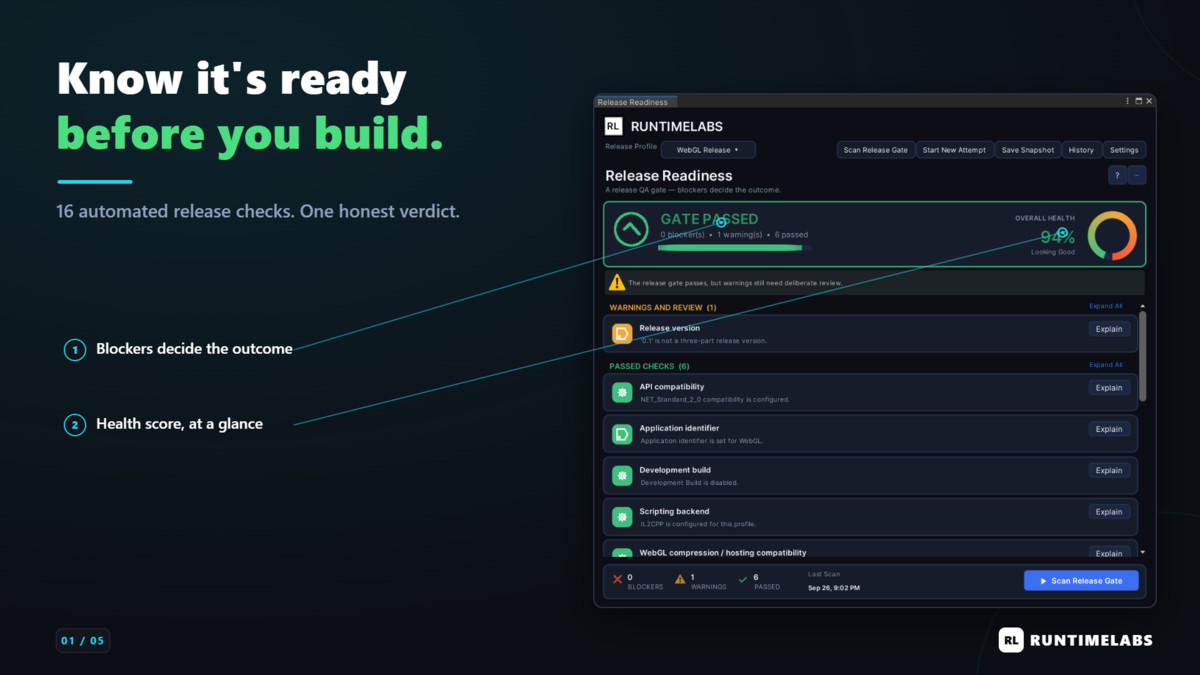Click the yellow warning triangle in the banner

[x=617, y=283]
